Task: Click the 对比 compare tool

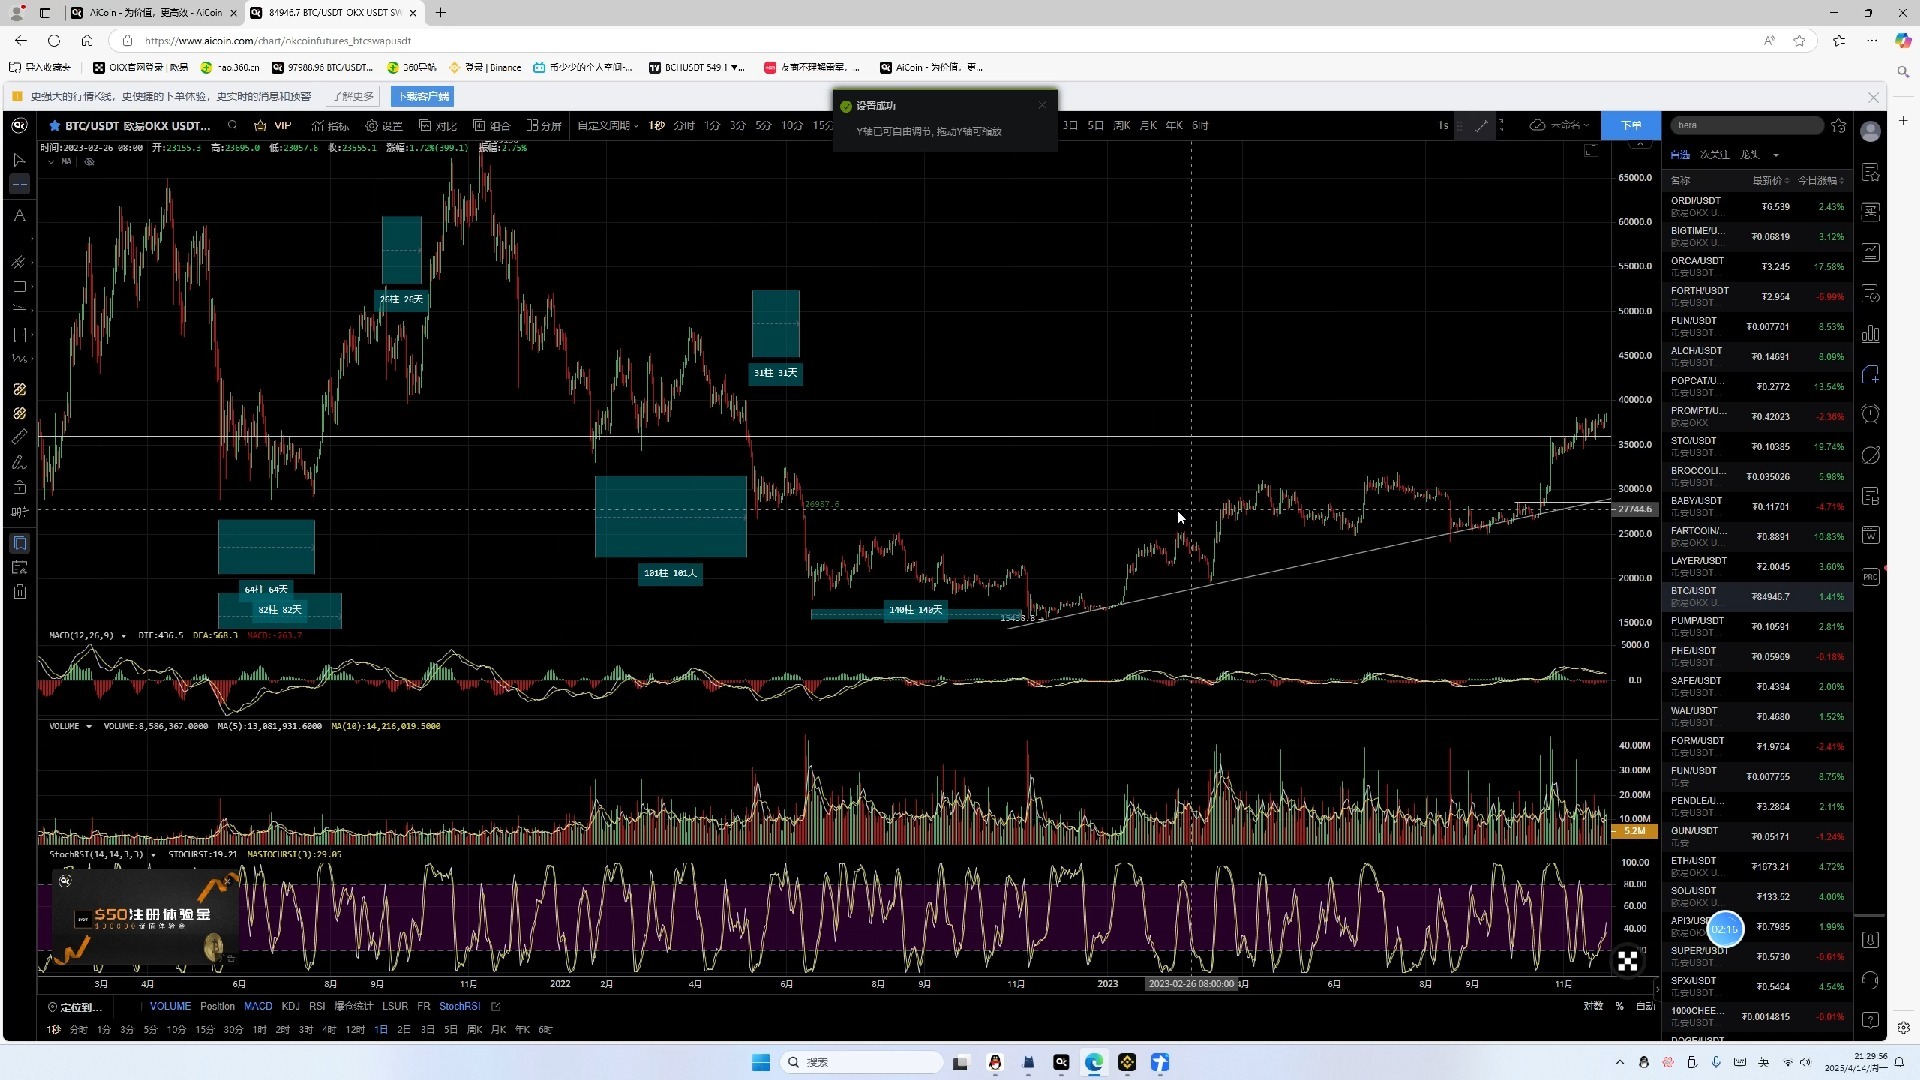Action: tap(438, 125)
